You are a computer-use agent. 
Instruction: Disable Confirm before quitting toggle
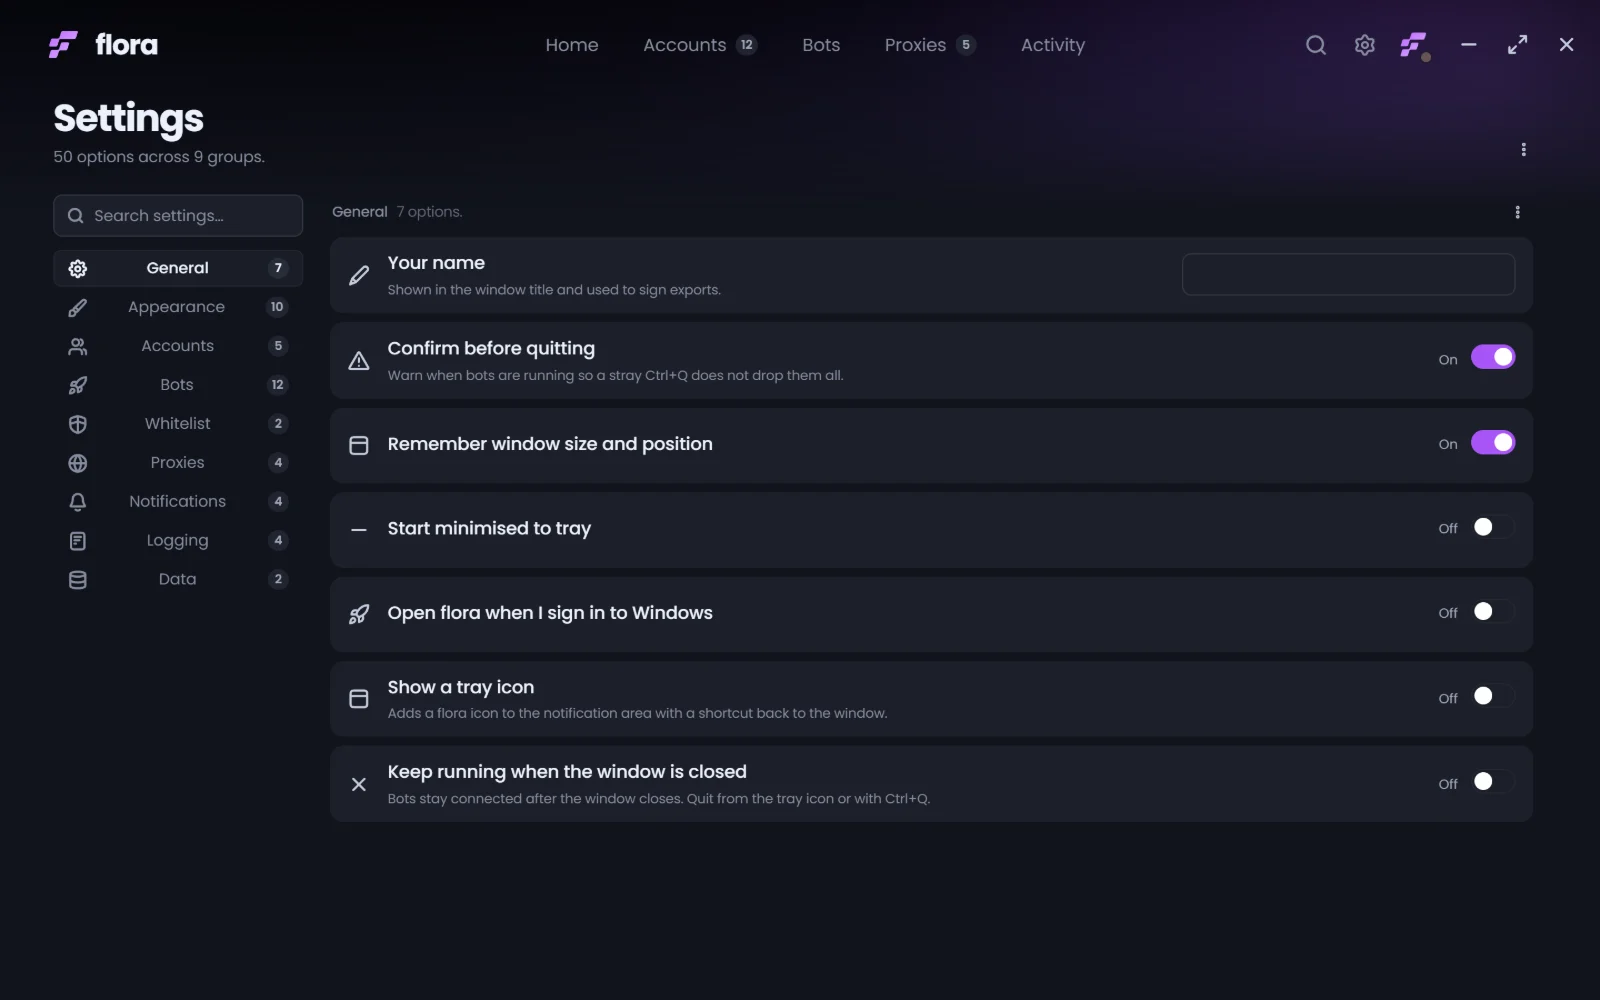(1493, 357)
